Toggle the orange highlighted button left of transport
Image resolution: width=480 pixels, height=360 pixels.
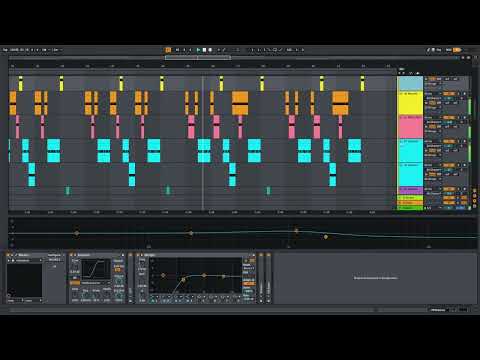tap(168, 50)
